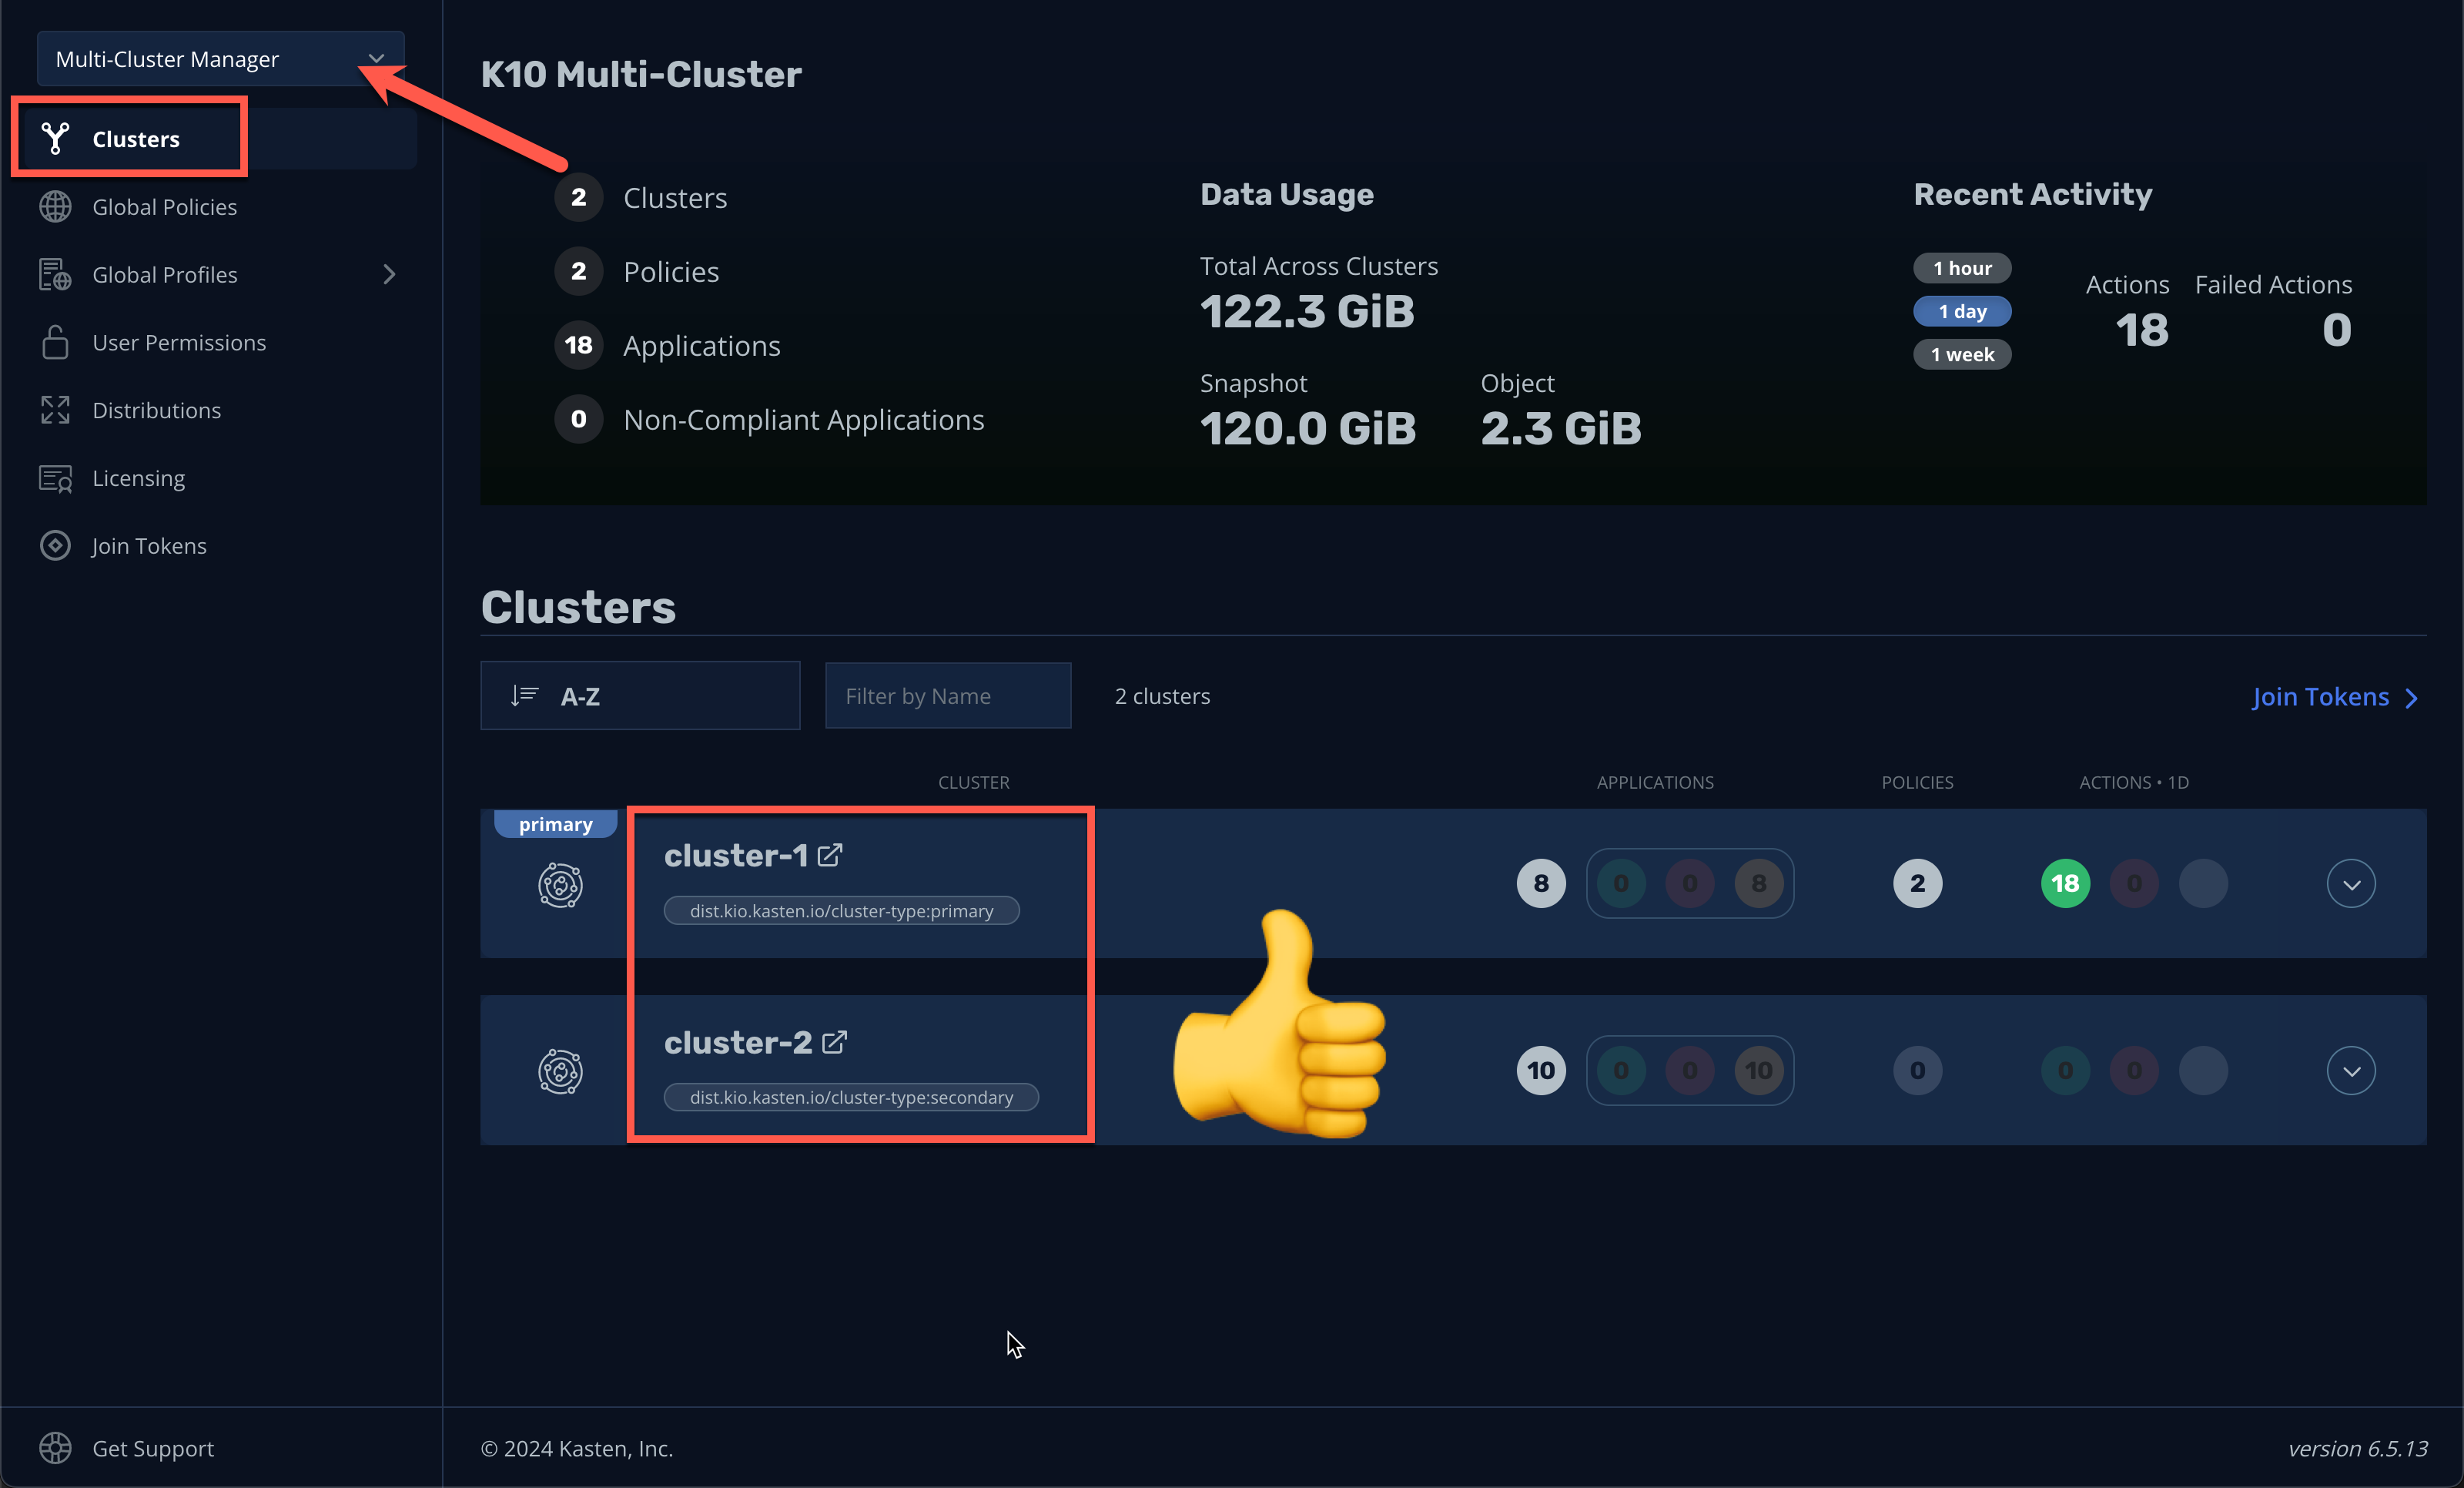Click cluster-2 external link icon
The image size is (2464, 1488).
835,1042
